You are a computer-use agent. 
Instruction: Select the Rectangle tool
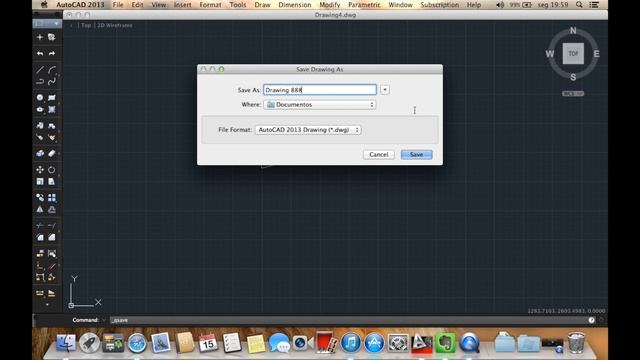click(52, 98)
